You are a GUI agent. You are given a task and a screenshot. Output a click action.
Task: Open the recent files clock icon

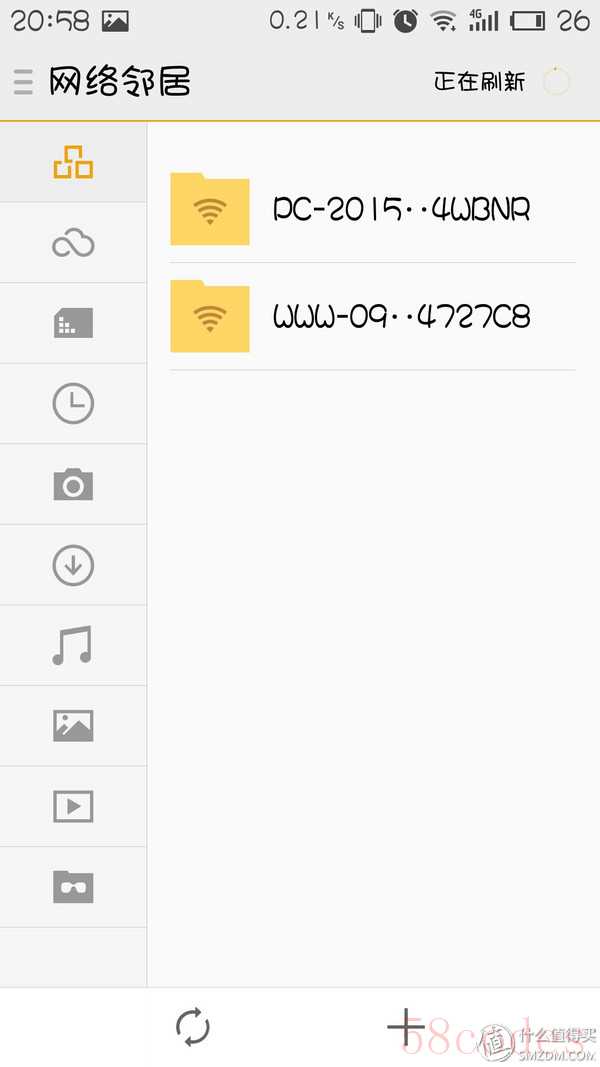coord(73,404)
